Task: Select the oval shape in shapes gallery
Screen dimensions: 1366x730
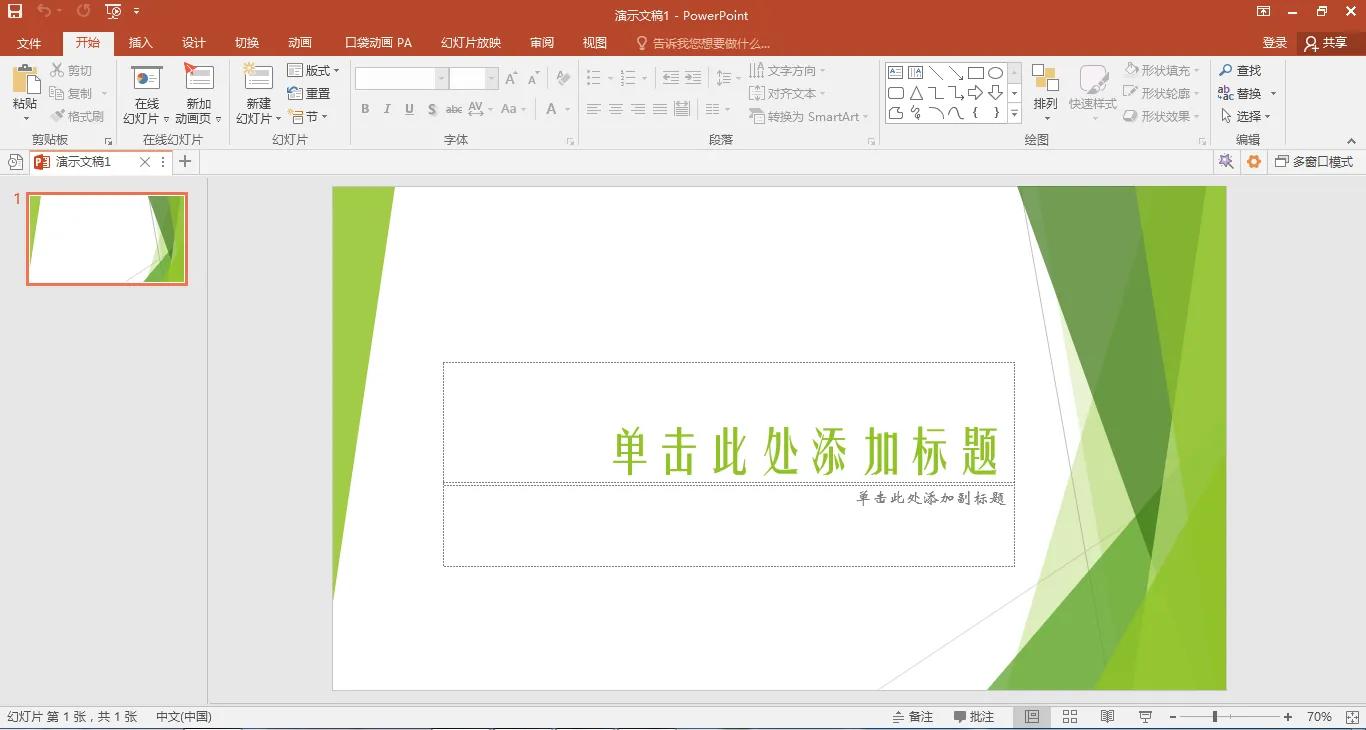Action: click(995, 73)
